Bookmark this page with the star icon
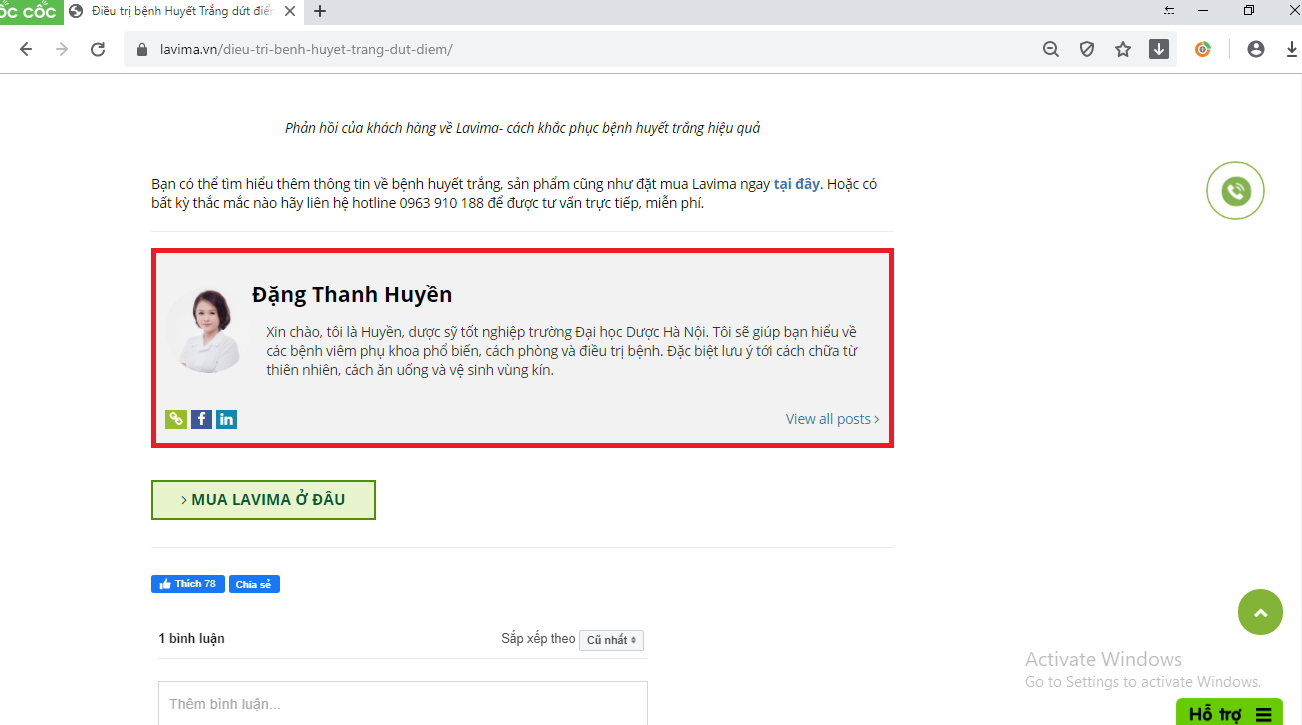1302x725 pixels. coord(1123,49)
